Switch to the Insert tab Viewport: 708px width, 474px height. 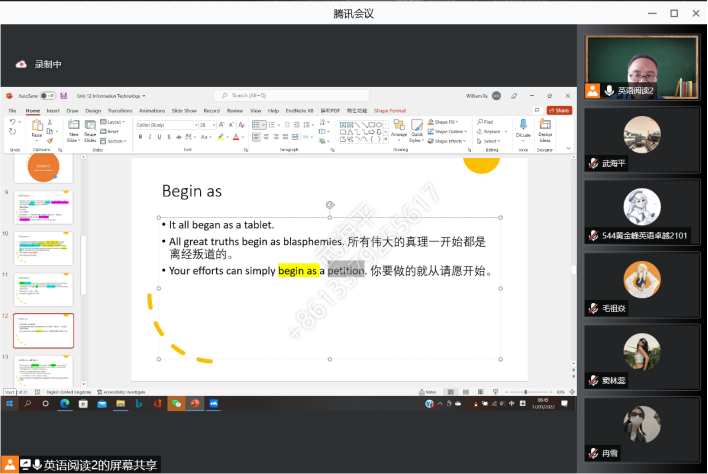click(x=53, y=111)
